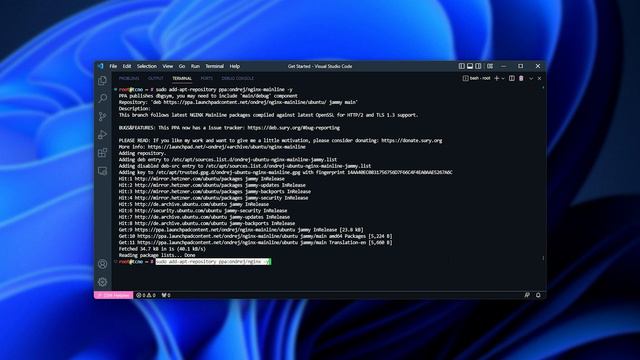Click the deb.sury.org bug-reporting URL
The width and height of the screenshot is (640, 360).
tap(294, 128)
